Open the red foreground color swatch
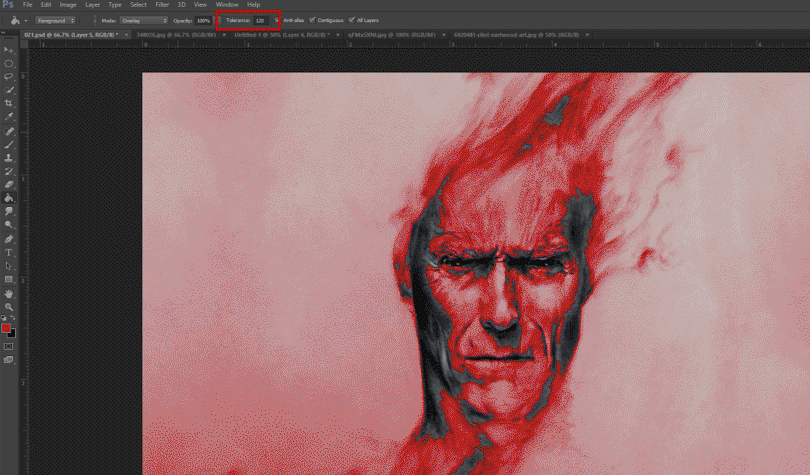 (6, 328)
